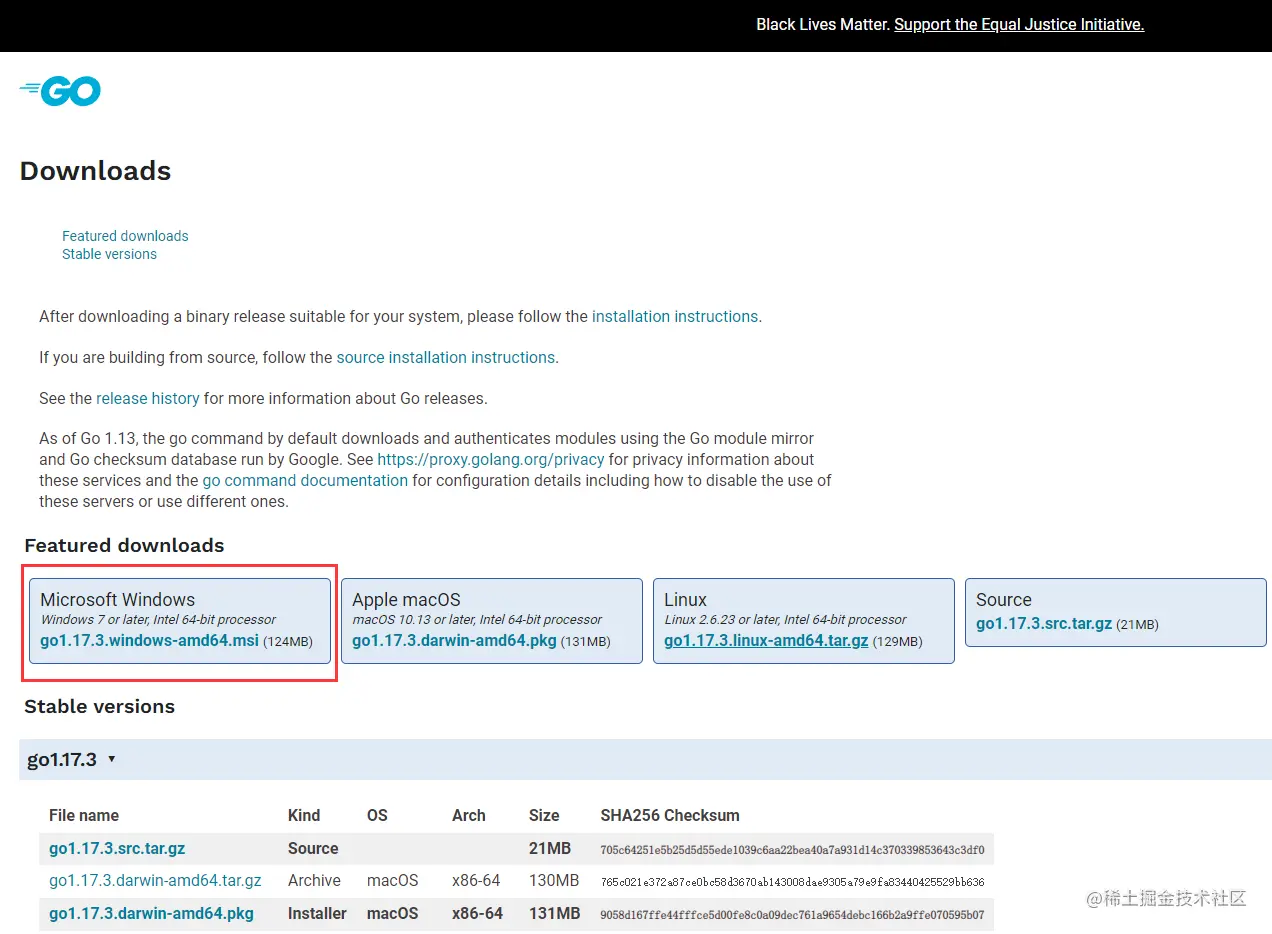Select the OS column header
1272x934 pixels.
coord(377,815)
